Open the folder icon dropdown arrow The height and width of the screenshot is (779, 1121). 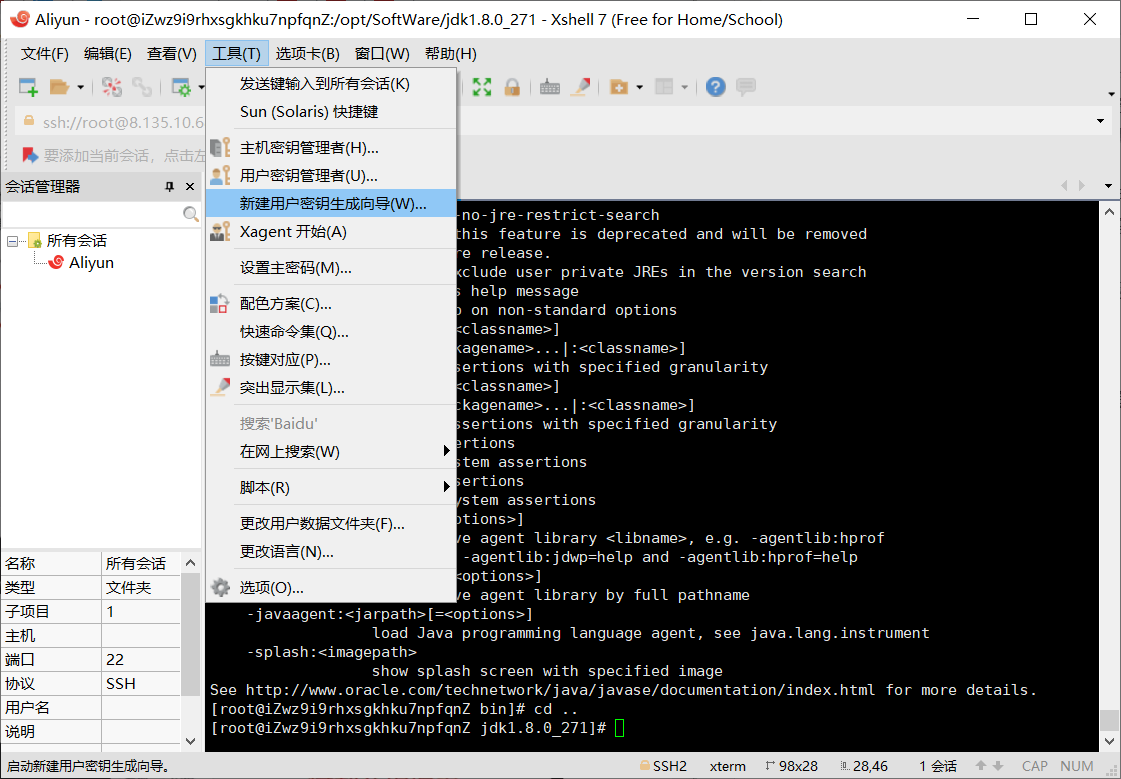80,87
